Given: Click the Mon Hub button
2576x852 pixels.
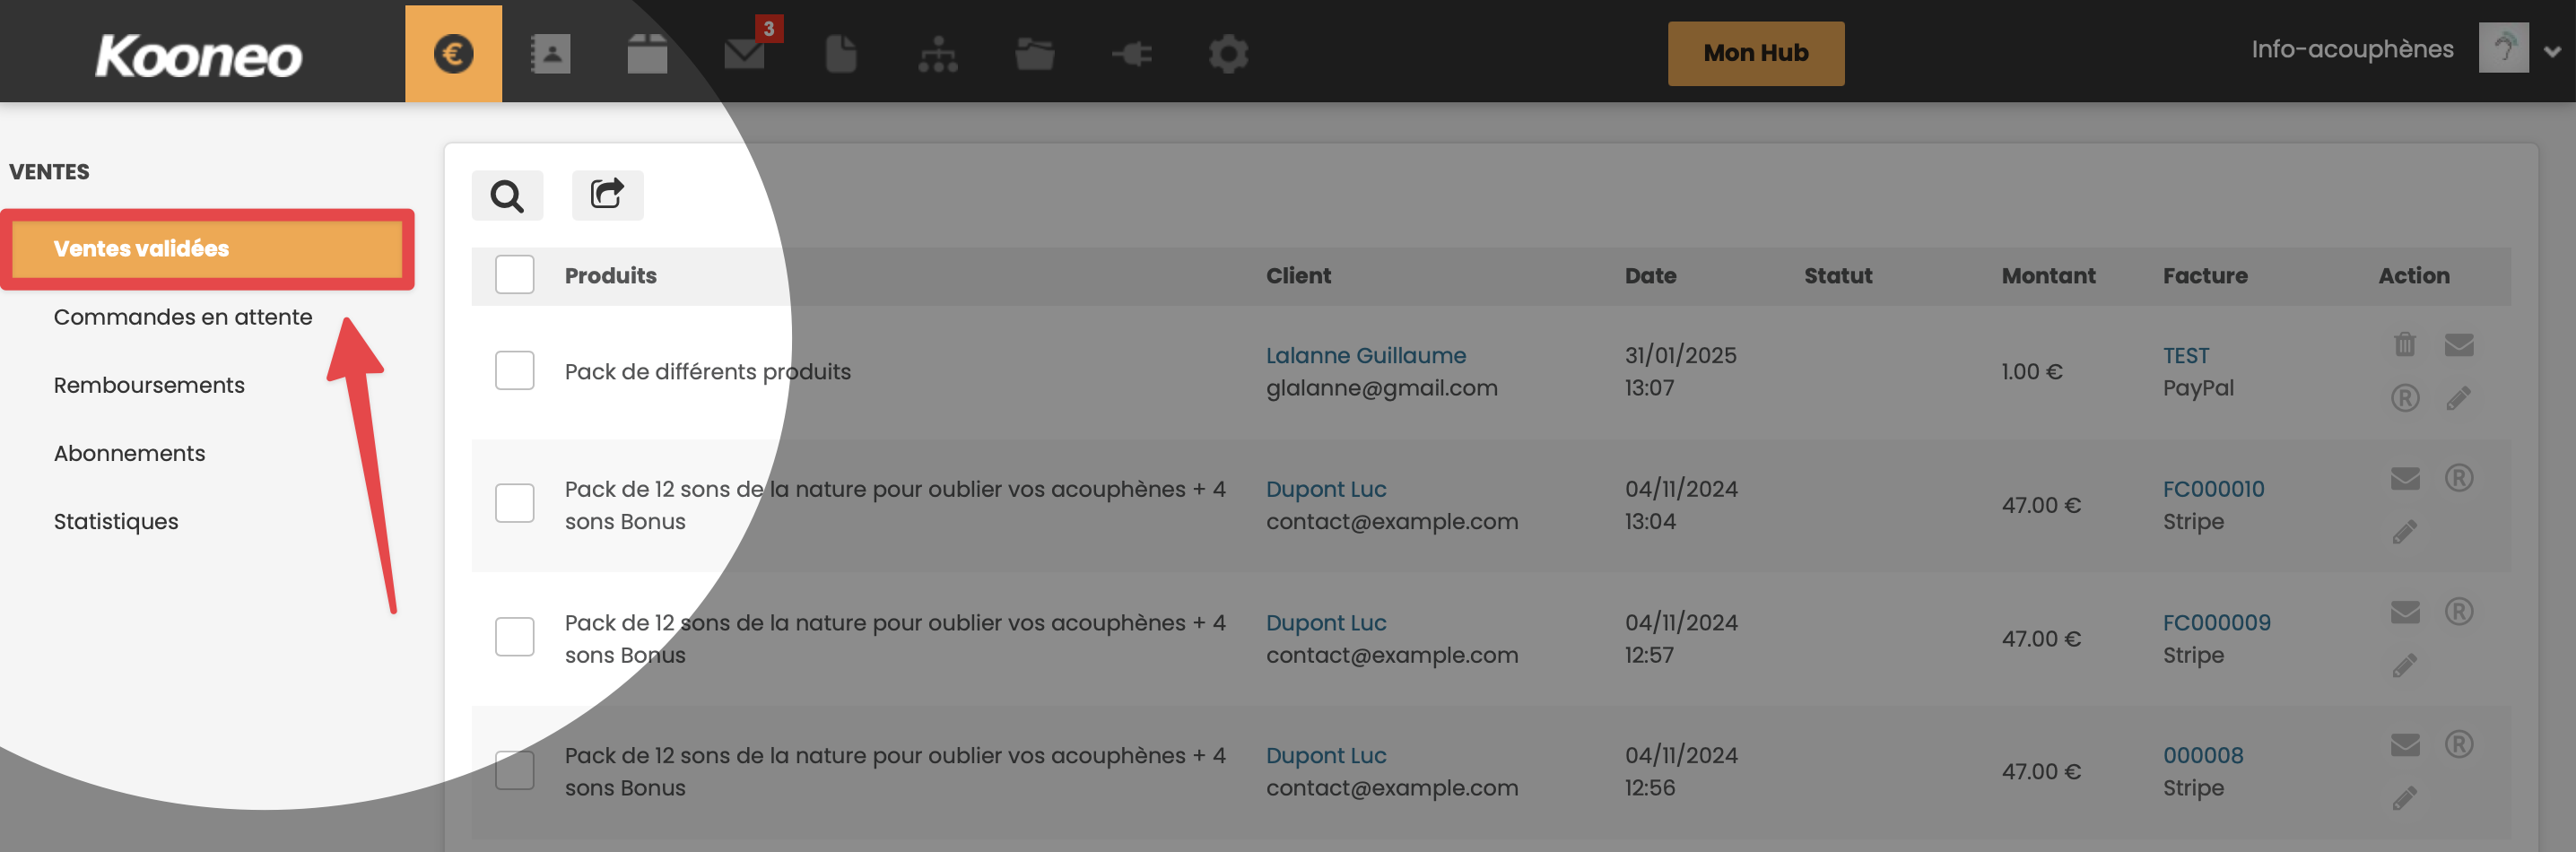Looking at the screenshot, I should 1755,53.
